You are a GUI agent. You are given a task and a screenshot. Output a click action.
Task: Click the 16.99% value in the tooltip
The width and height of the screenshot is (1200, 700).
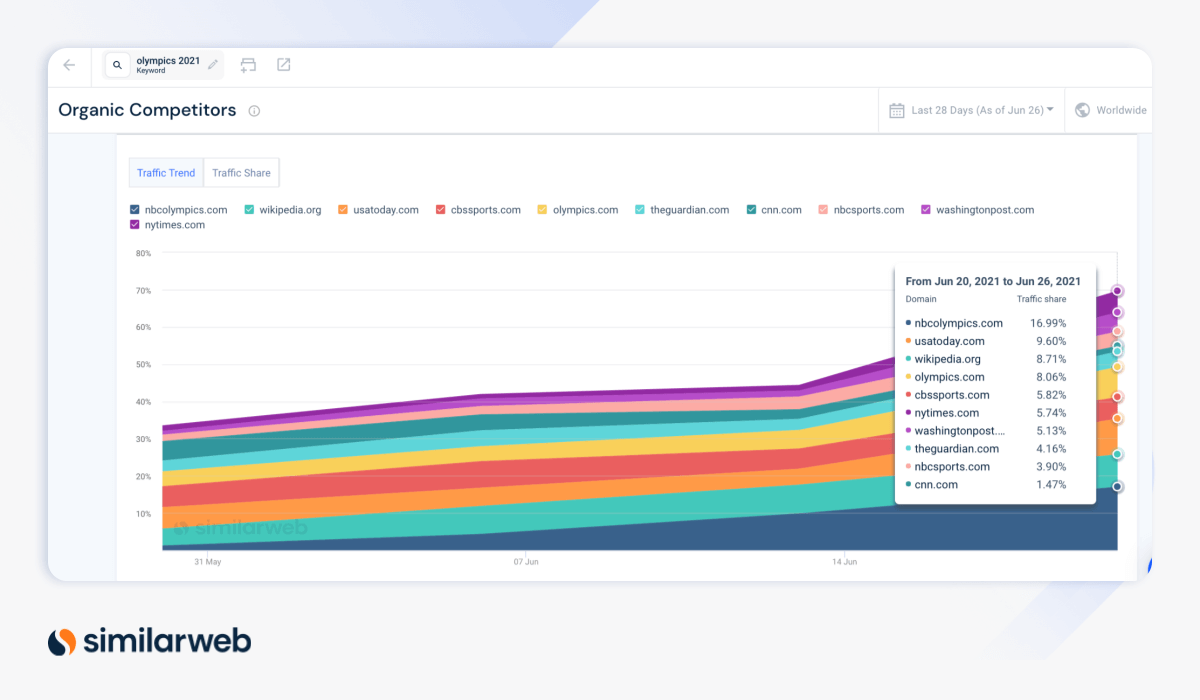(1048, 323)
